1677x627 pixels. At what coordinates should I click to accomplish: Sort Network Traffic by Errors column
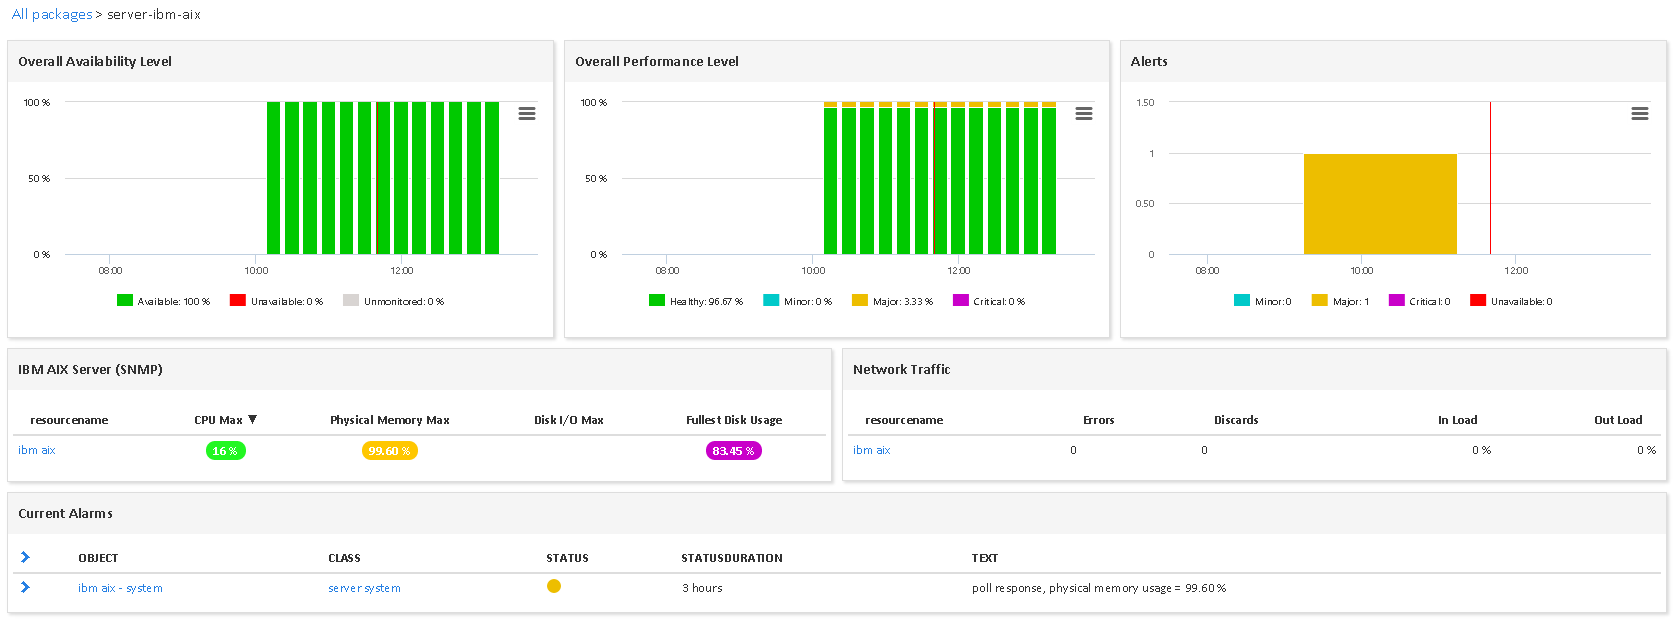(x=1098, y=420)
